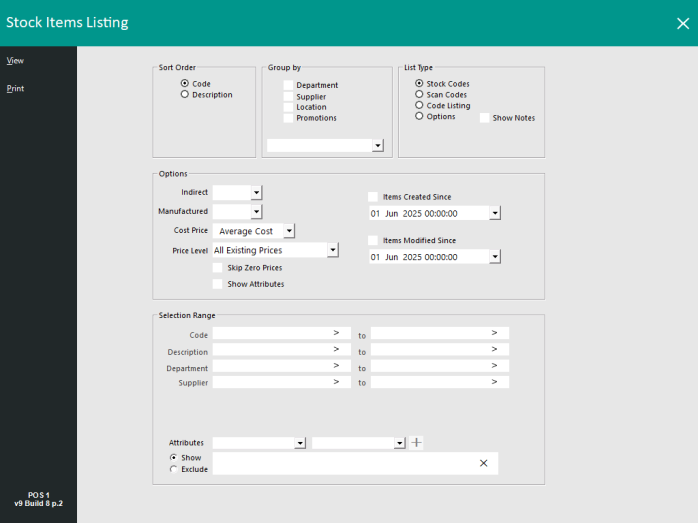Image resolution: width=698 pixels, height=524 pixels.
Task: Tick Group by Location checkbox
Action: [x=288, y=107]
